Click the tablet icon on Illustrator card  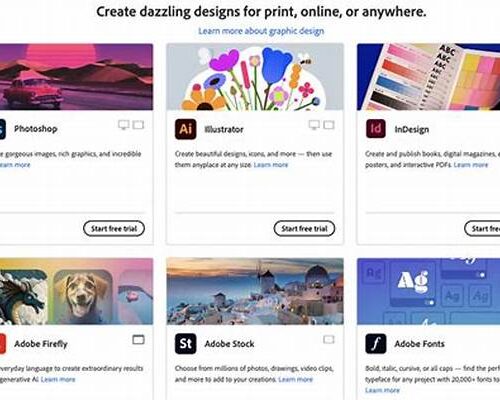point(329,125)
